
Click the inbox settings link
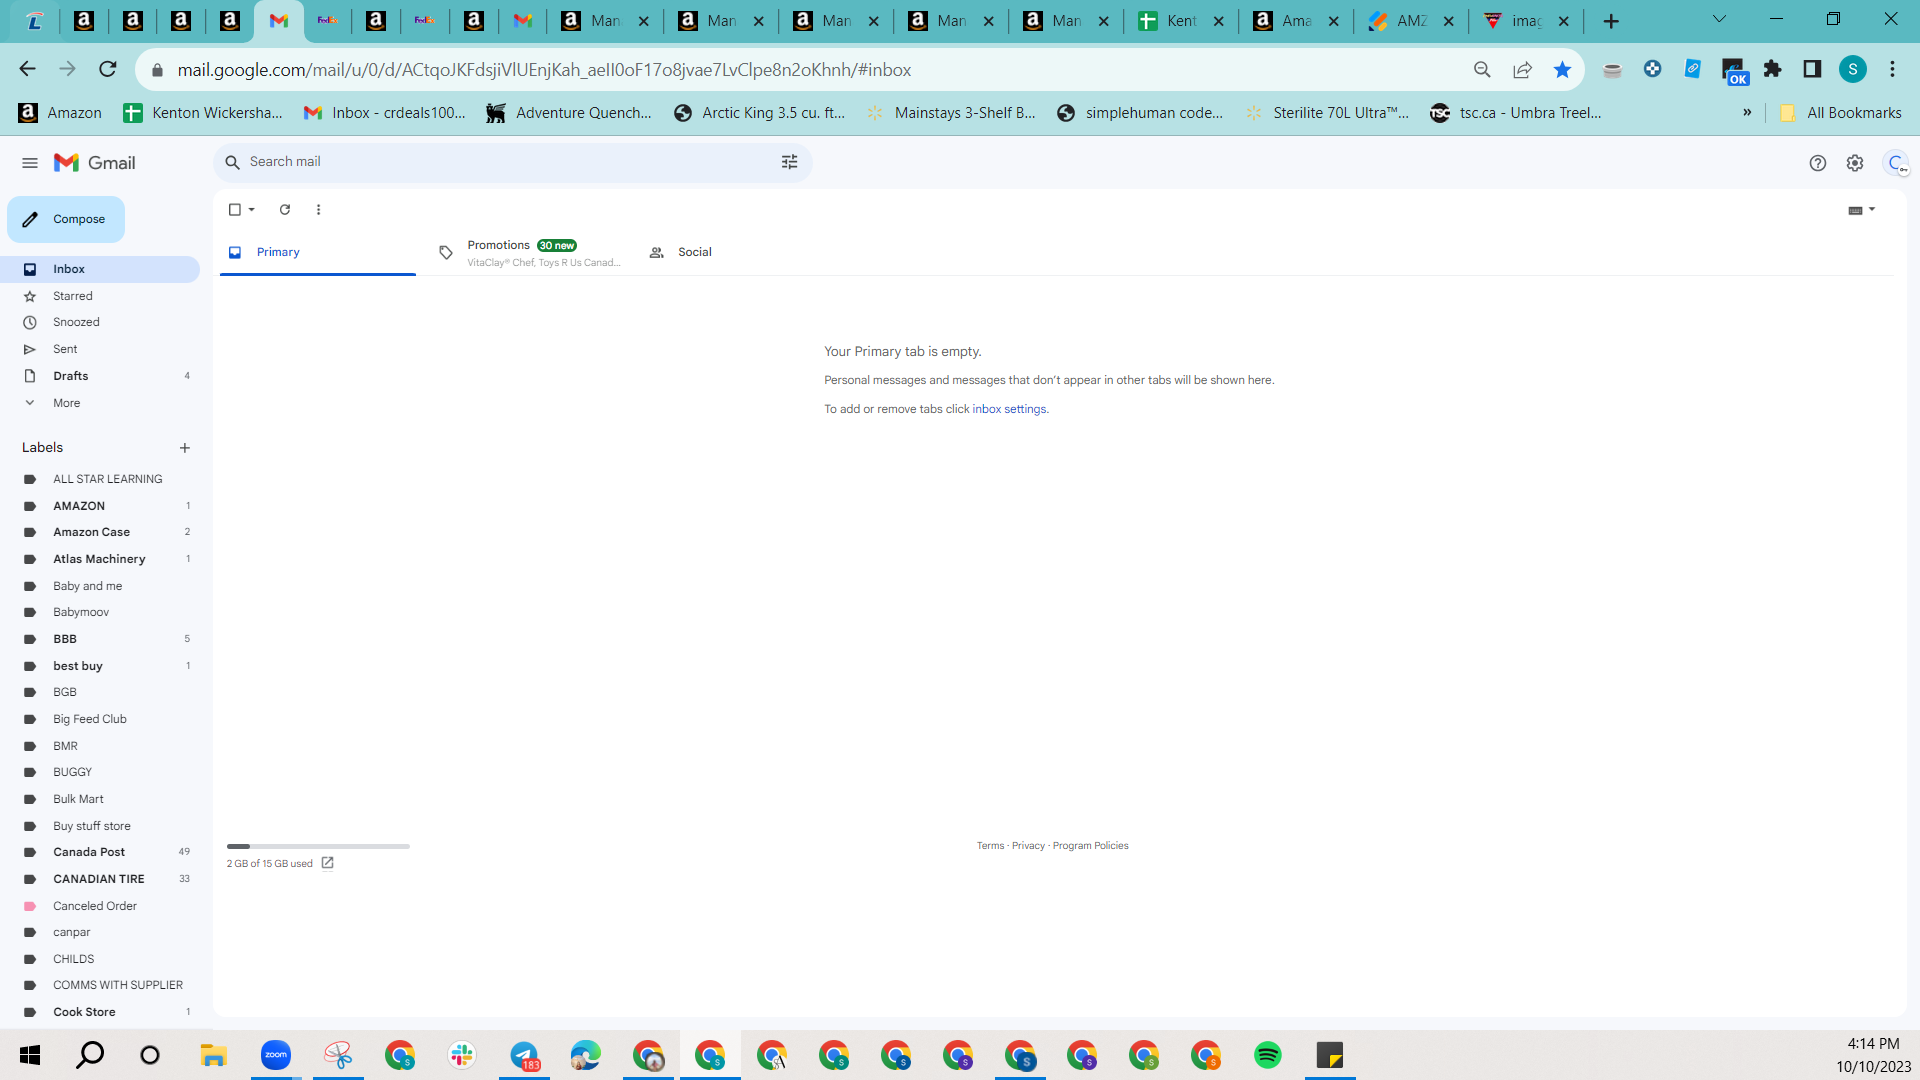pyautogui.click(x=1010, y=409)
